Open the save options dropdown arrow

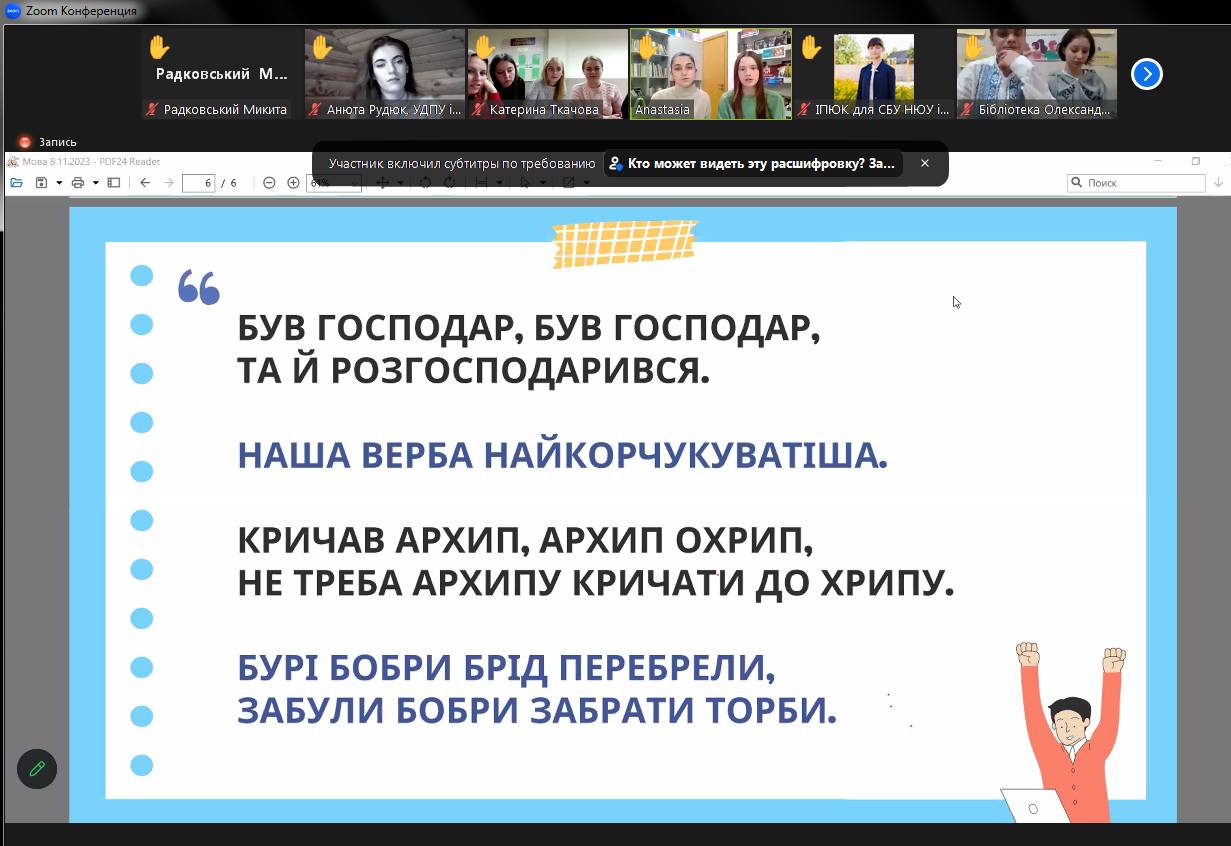pyautogui.click(x=59, y=183)
